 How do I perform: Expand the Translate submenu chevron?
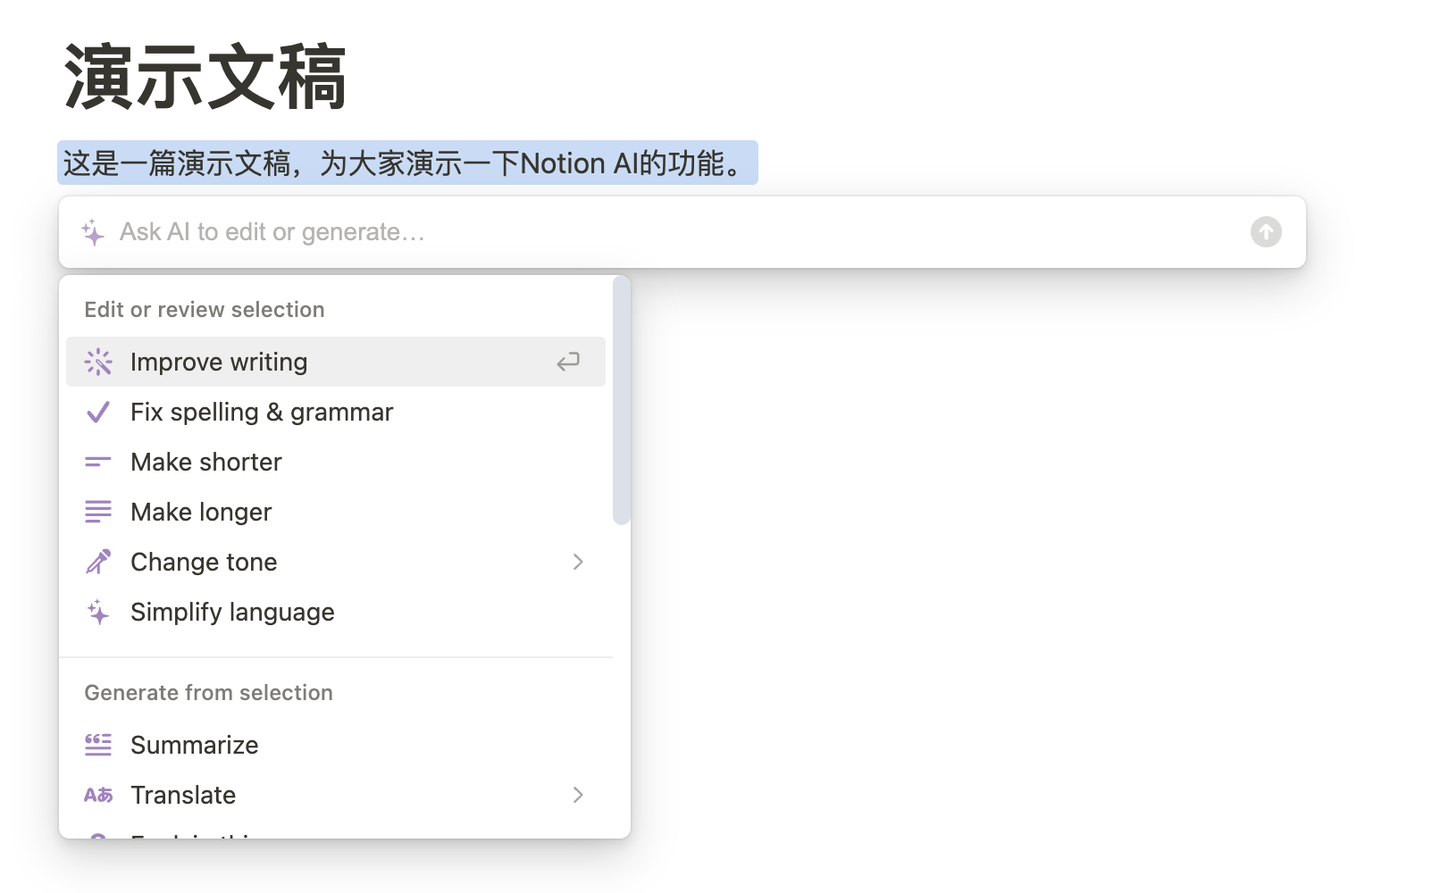[578, 795]
